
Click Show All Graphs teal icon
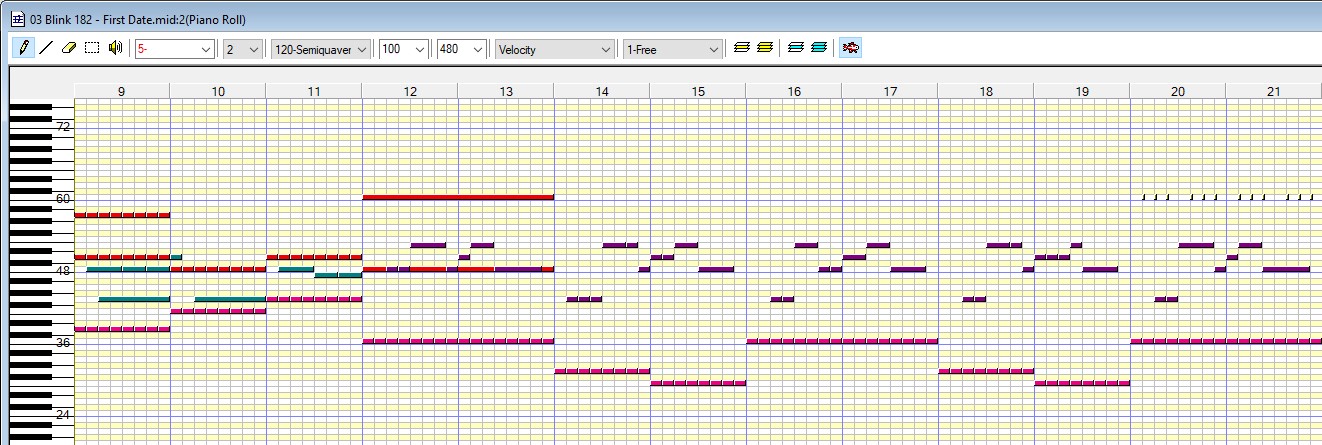pos(819,48)
